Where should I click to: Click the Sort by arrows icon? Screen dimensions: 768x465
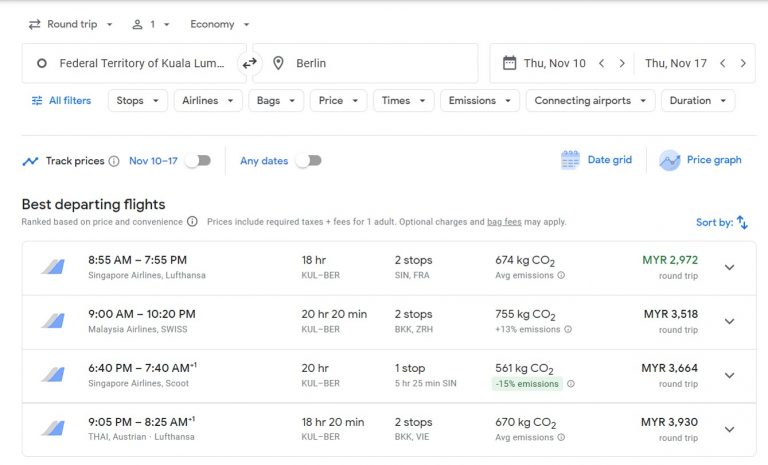(742, 222)
